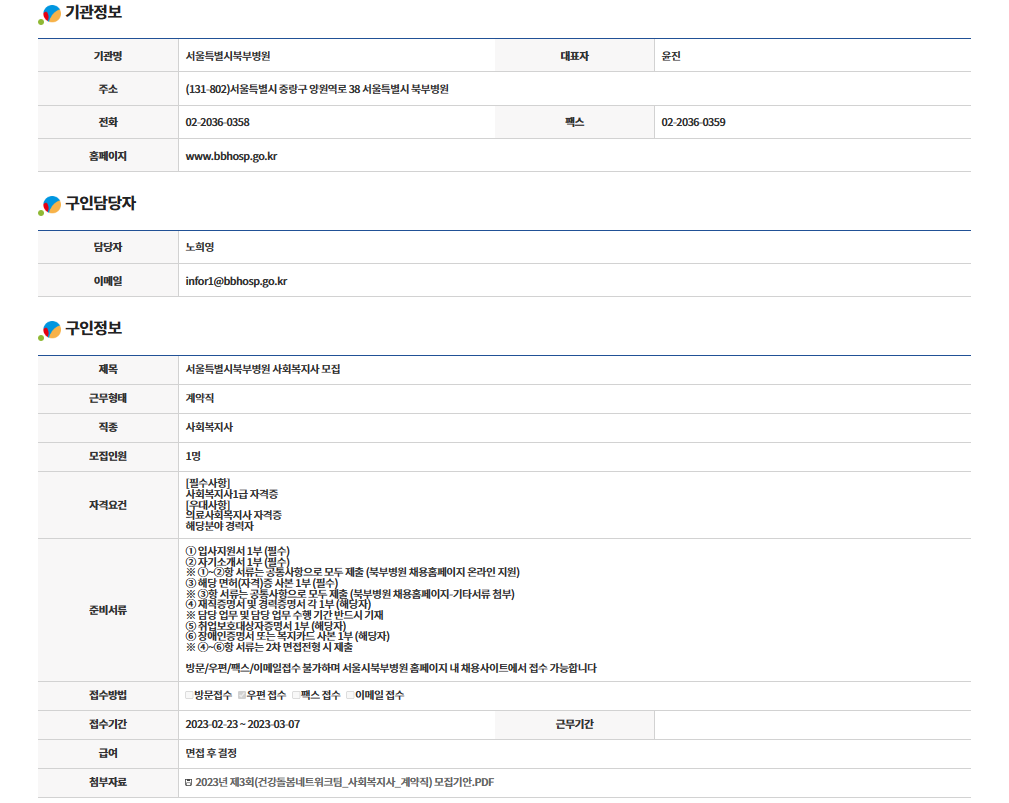Select the title 서울특별시북부병원 사회복지사 모집
This screenshot has width=1009, height=803.
pos(263,369)
